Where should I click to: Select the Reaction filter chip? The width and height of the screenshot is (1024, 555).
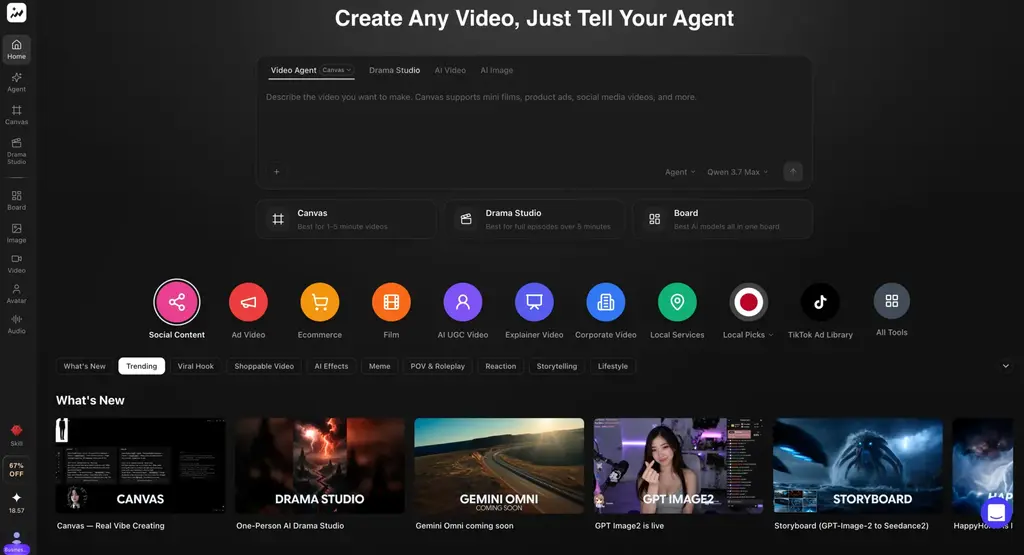pyautogui.click(x=501, y=366)
